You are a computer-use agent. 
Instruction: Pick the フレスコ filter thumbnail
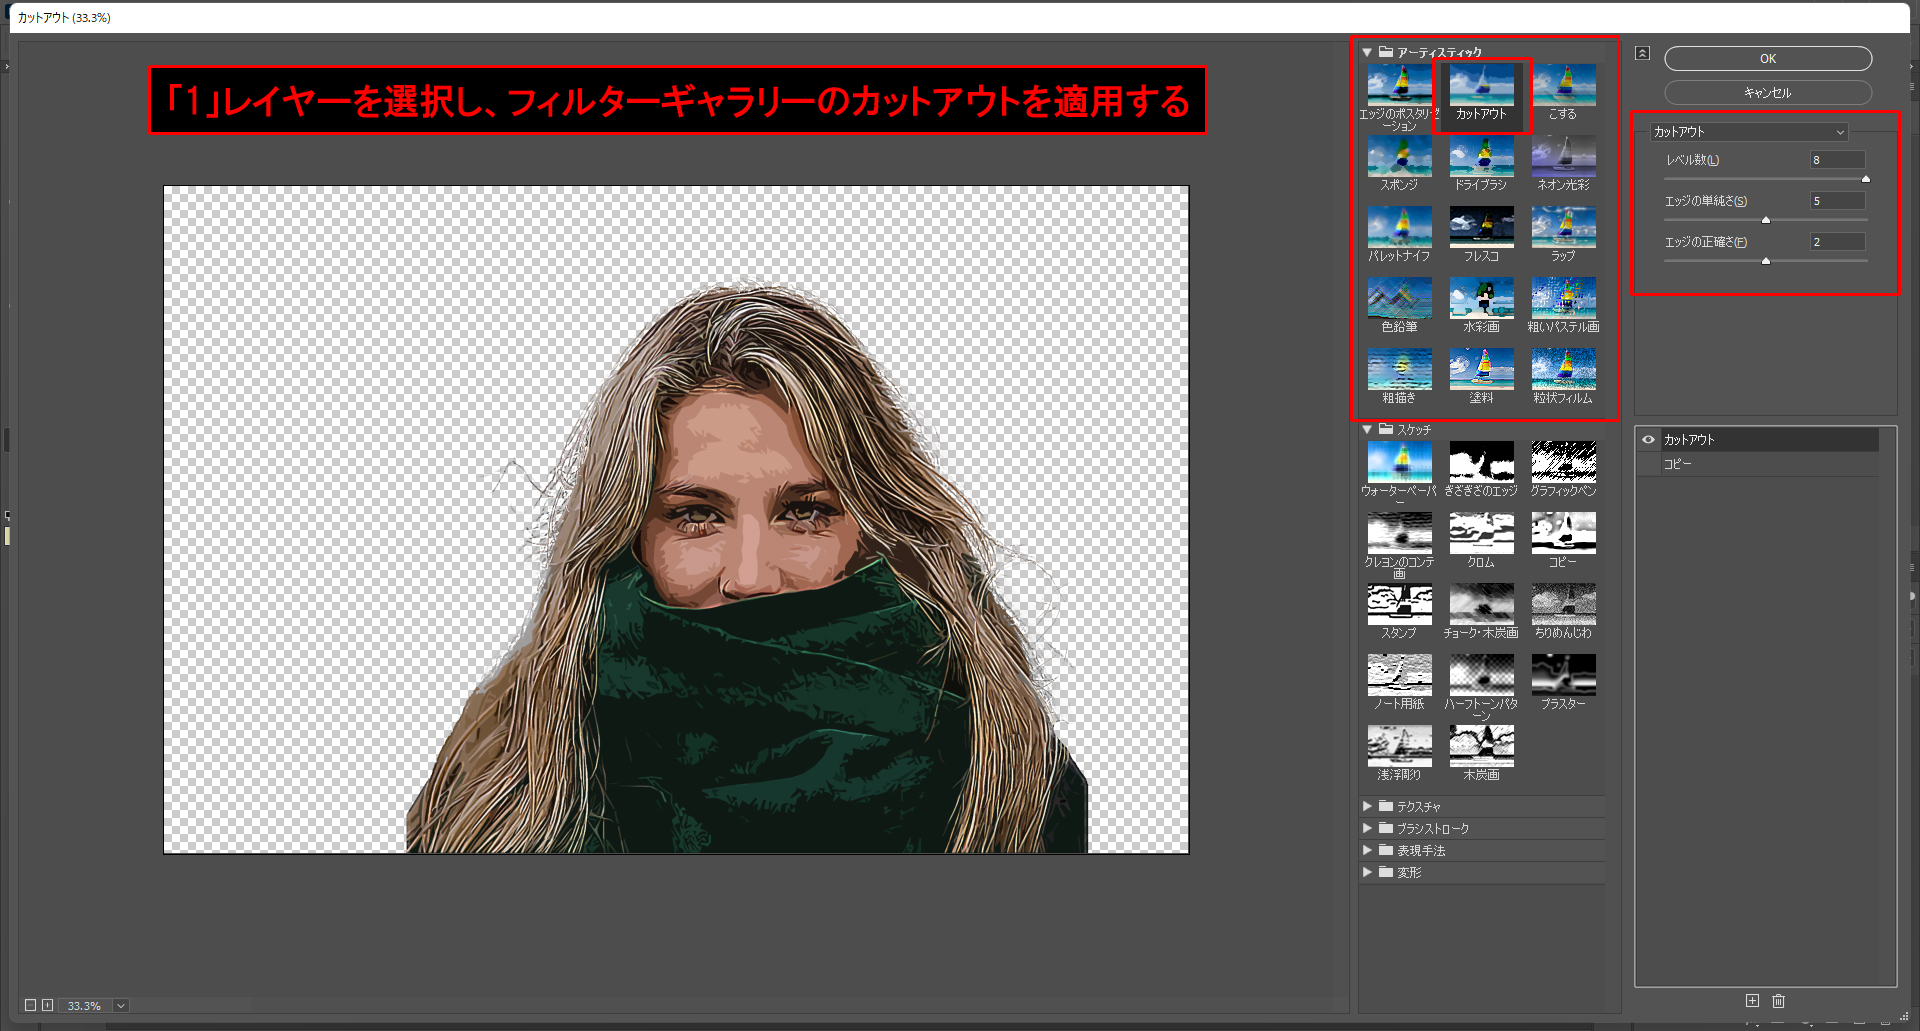pos(1481,229)
